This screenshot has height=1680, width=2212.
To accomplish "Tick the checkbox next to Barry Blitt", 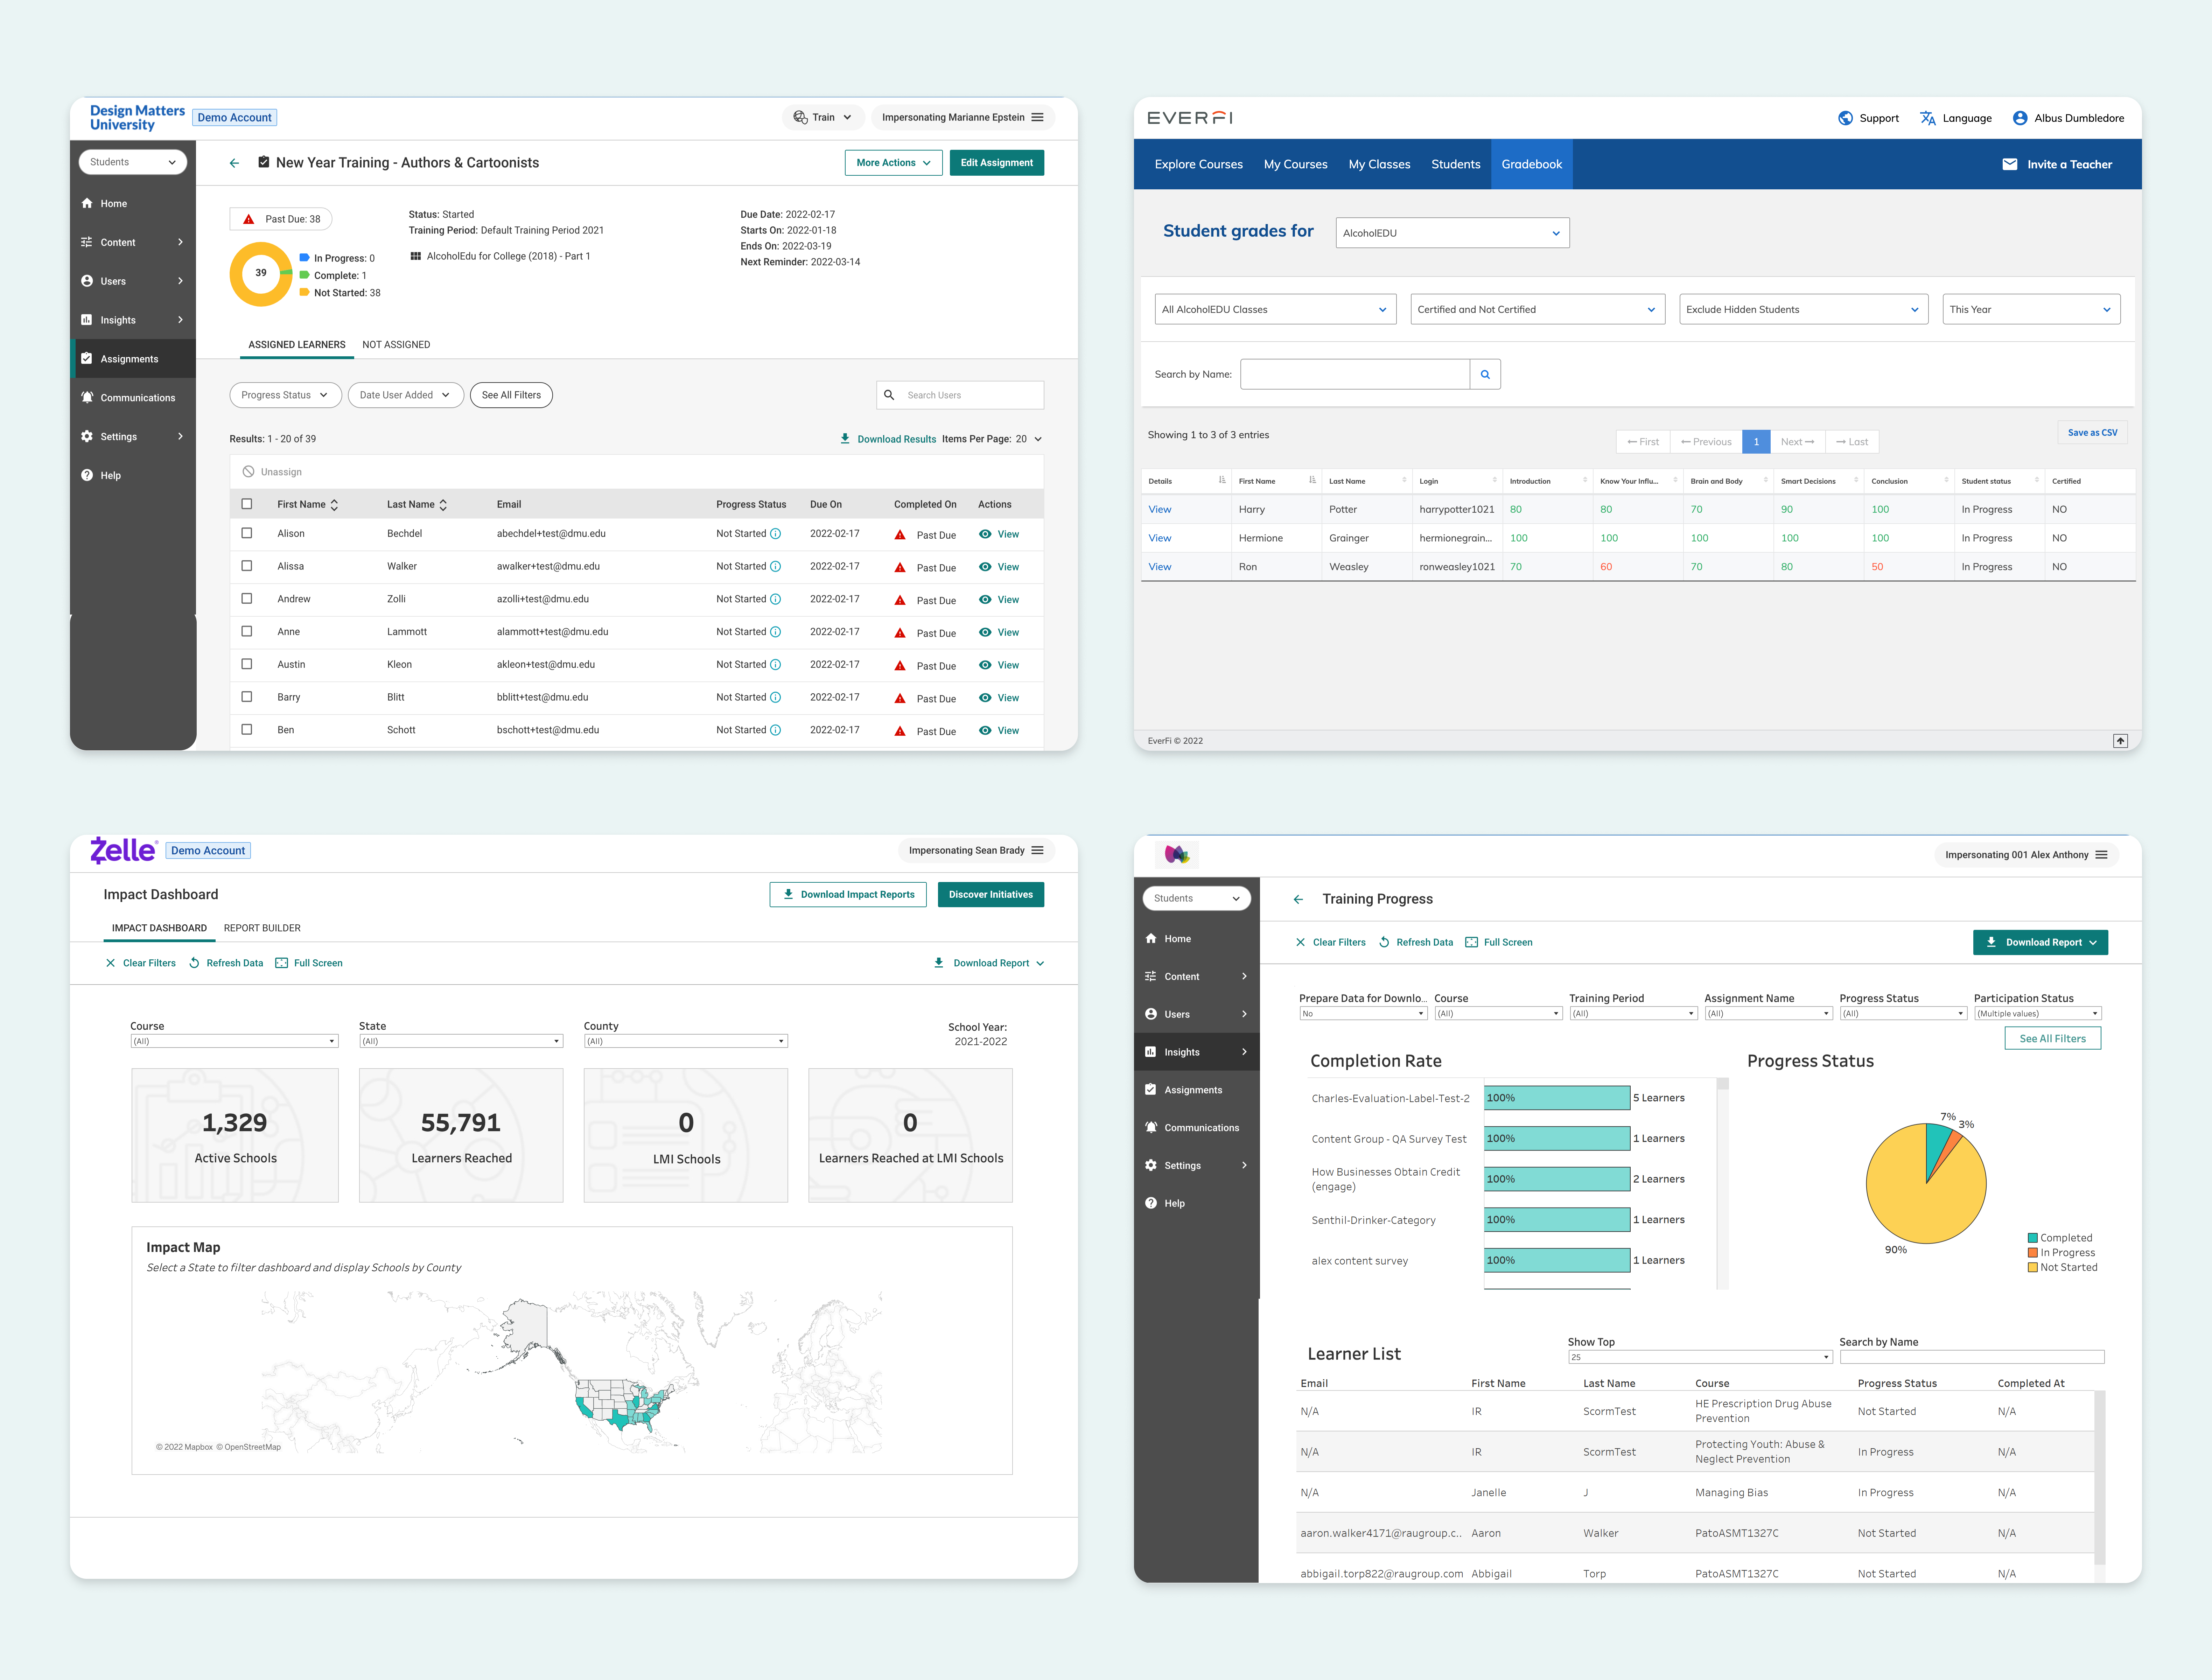I will coord(247,697).
